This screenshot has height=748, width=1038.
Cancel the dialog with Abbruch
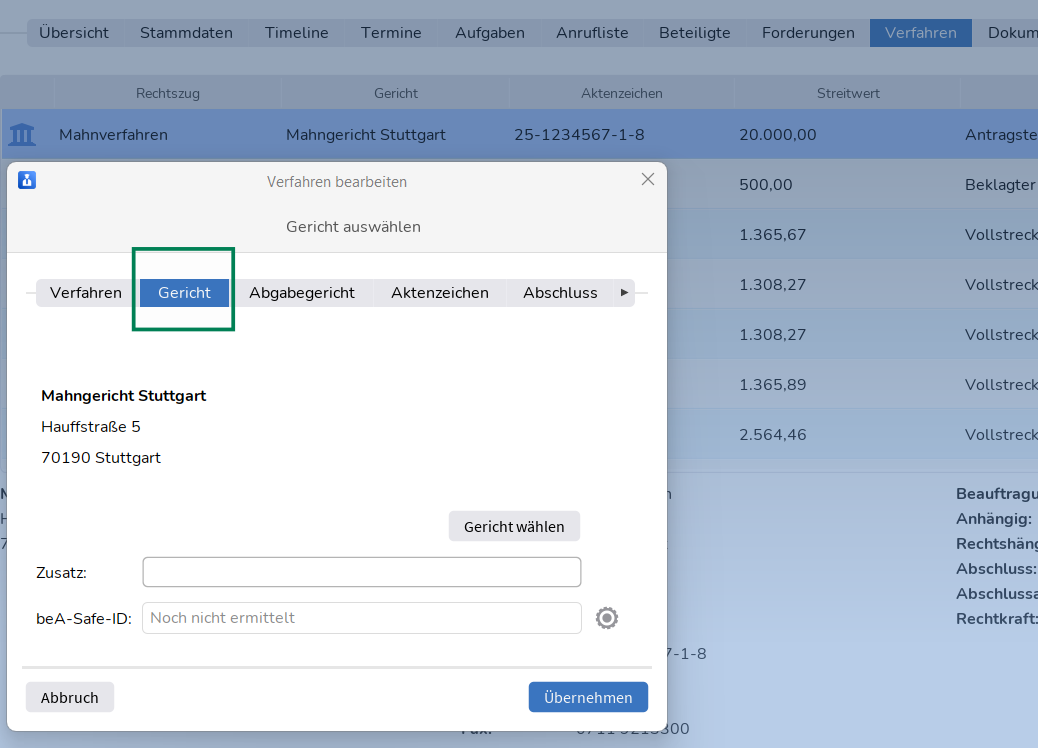pyautogui.click(x=70, y=697)
